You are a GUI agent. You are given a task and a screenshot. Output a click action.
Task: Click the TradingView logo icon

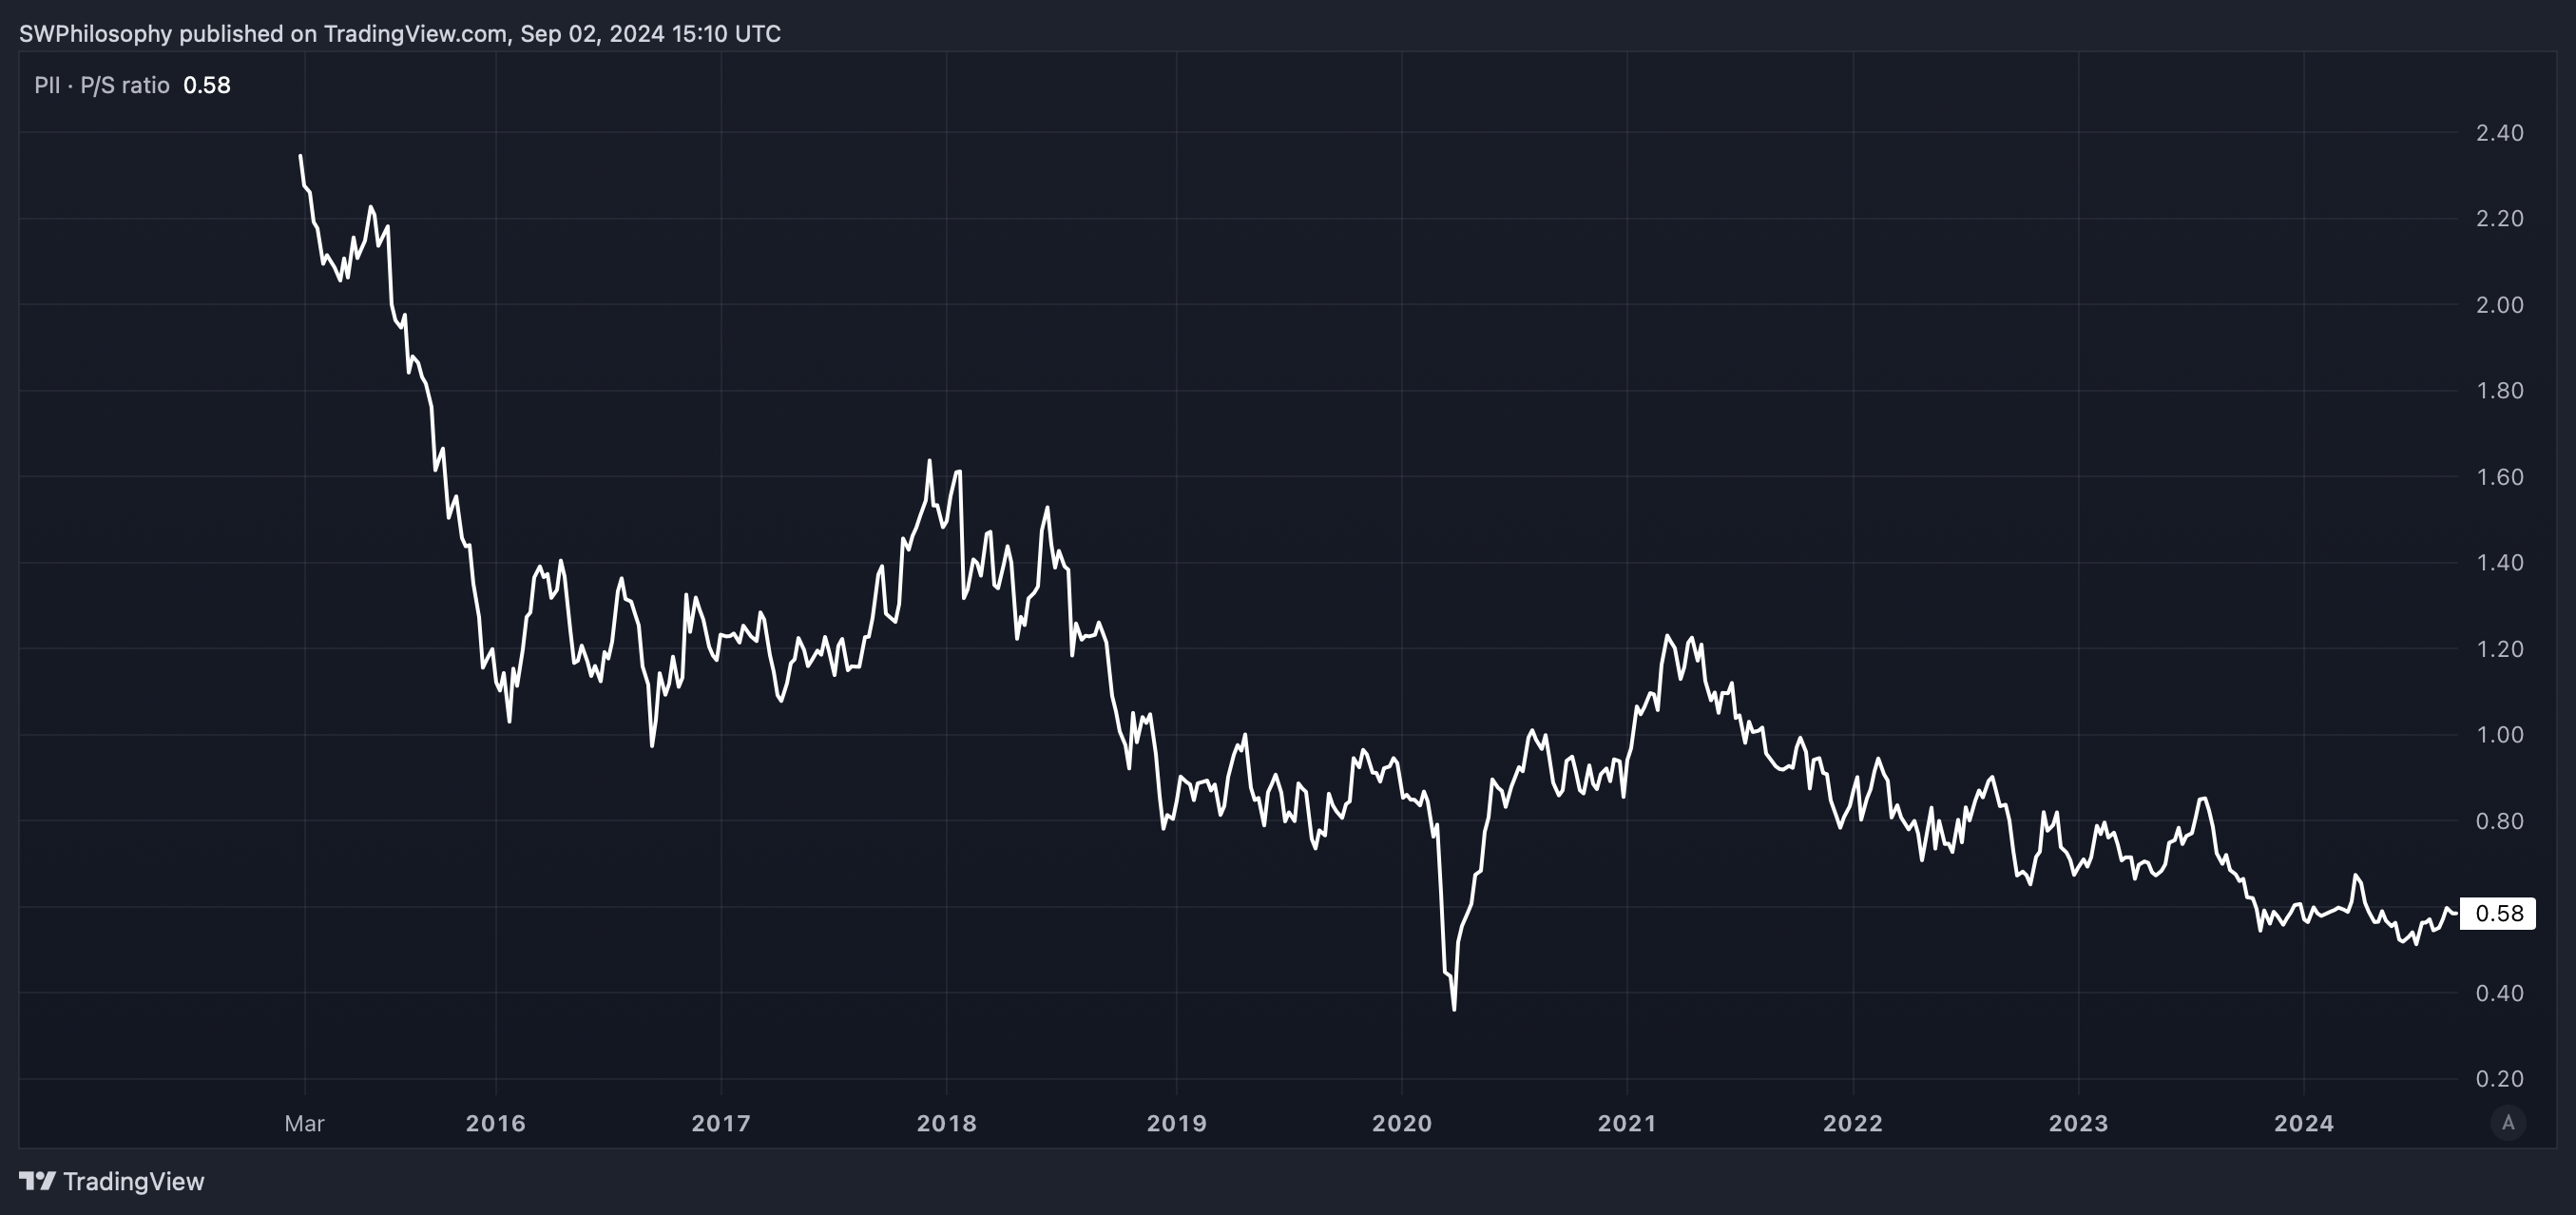[x=37, y=1181]
